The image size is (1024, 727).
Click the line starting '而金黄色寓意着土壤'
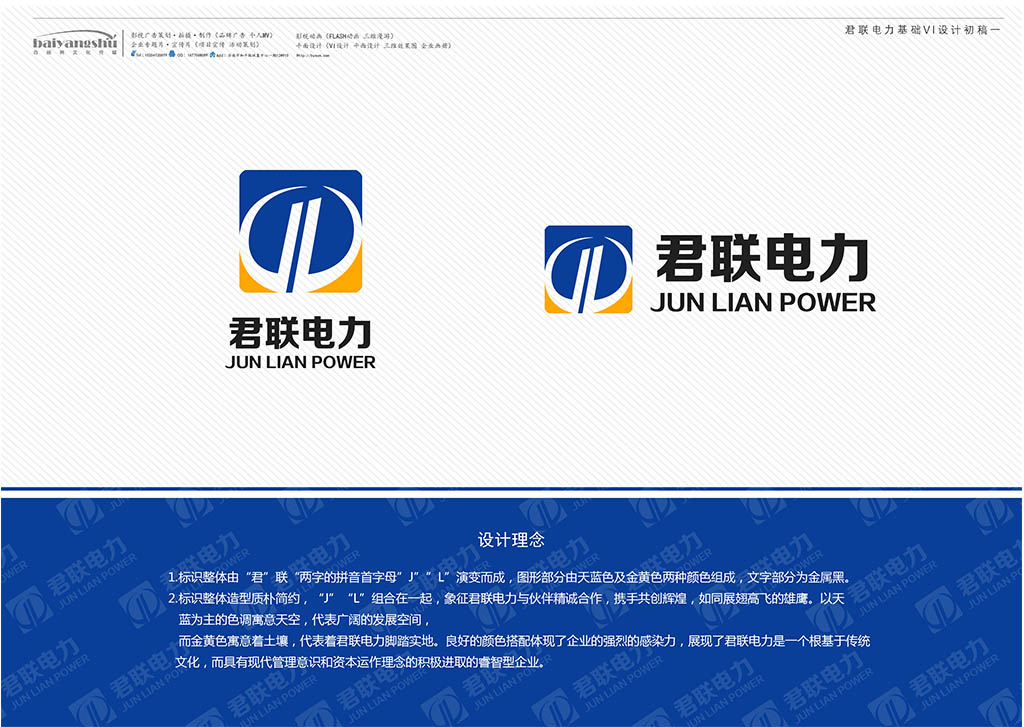pyautogui.click(x=524, y=641)
